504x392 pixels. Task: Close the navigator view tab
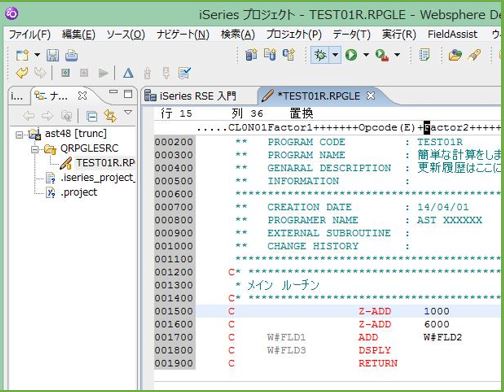(x=82, y=96)
